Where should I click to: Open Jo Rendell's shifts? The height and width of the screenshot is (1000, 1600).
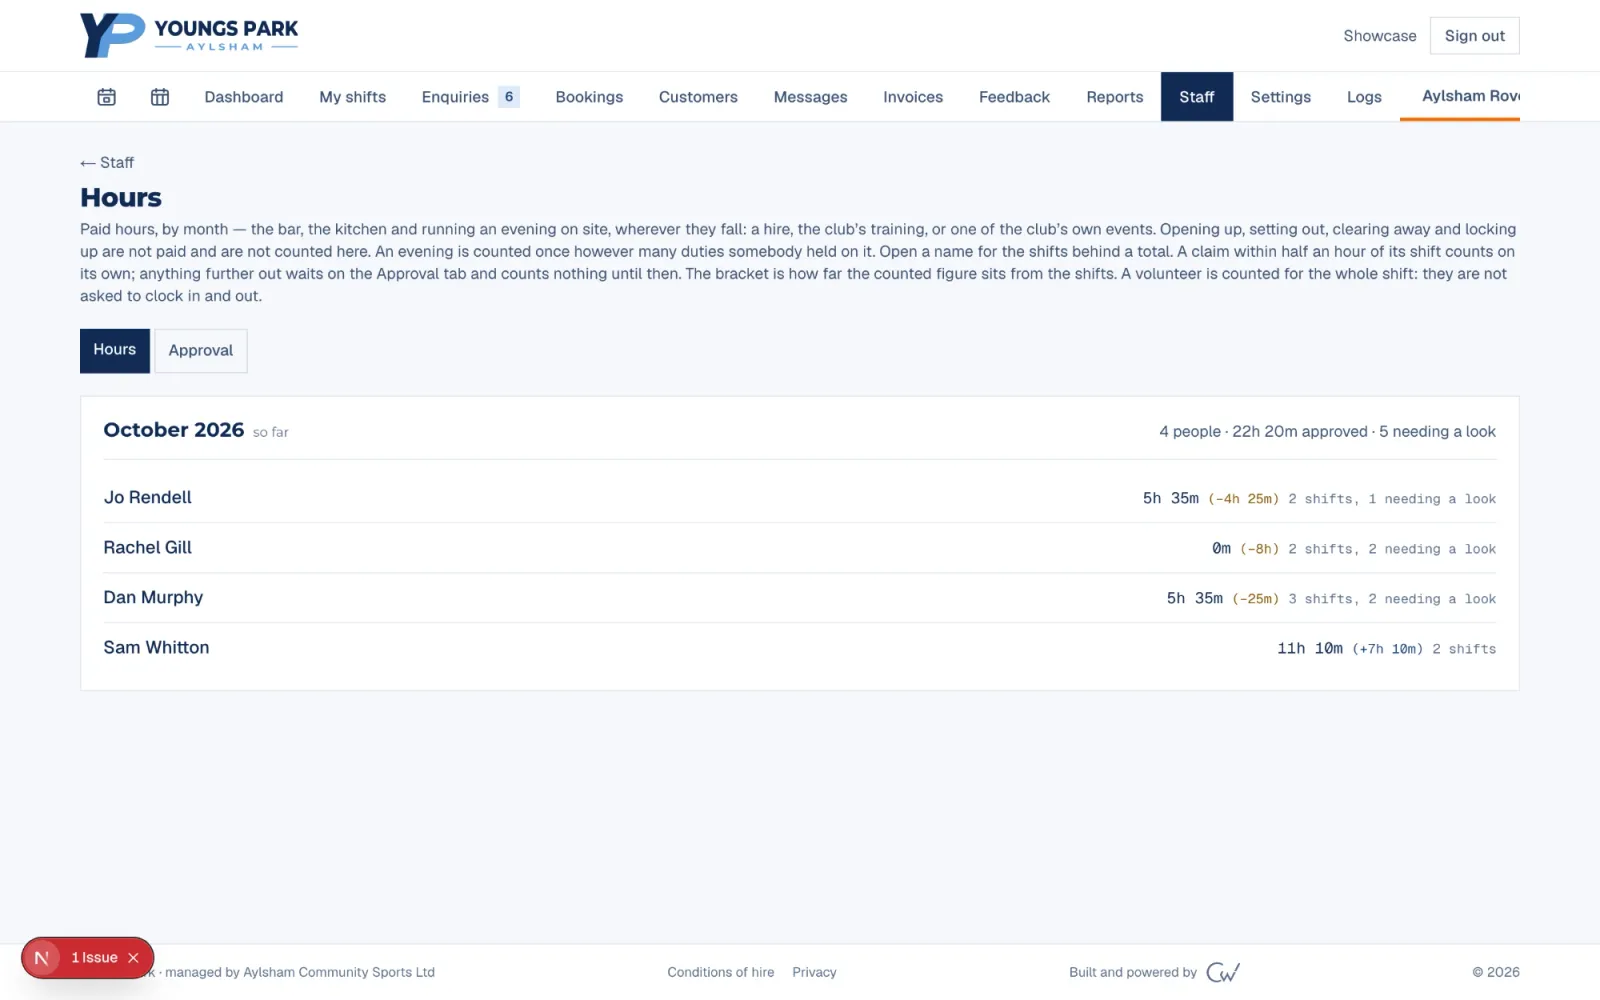click(x=800, y=498)
